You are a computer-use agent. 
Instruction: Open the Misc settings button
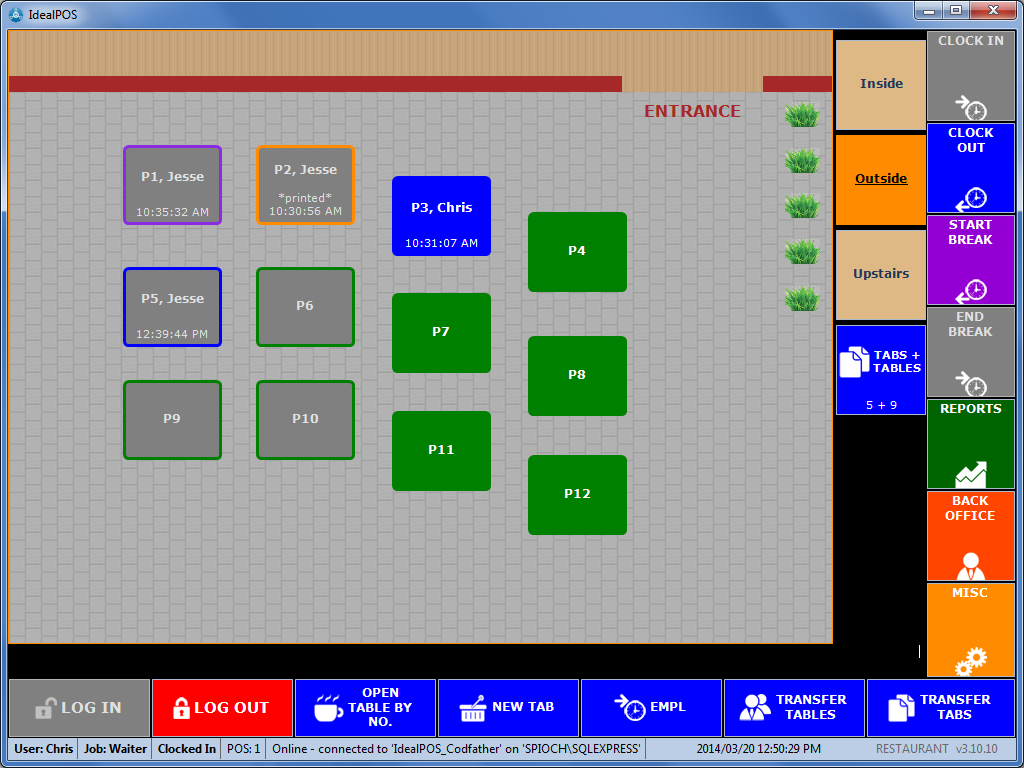coord(970,630)
